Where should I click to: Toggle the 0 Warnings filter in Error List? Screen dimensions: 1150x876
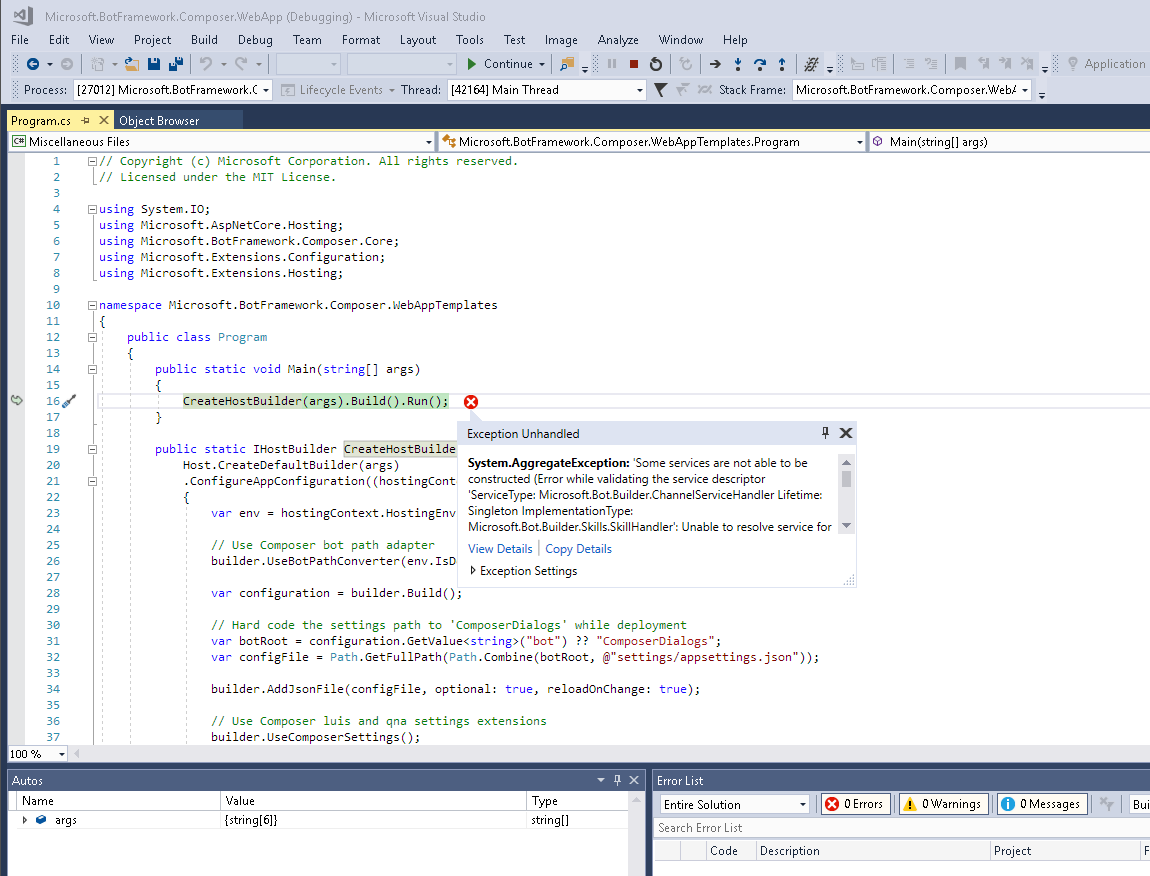pyautogui.click(x=941, y=803)
